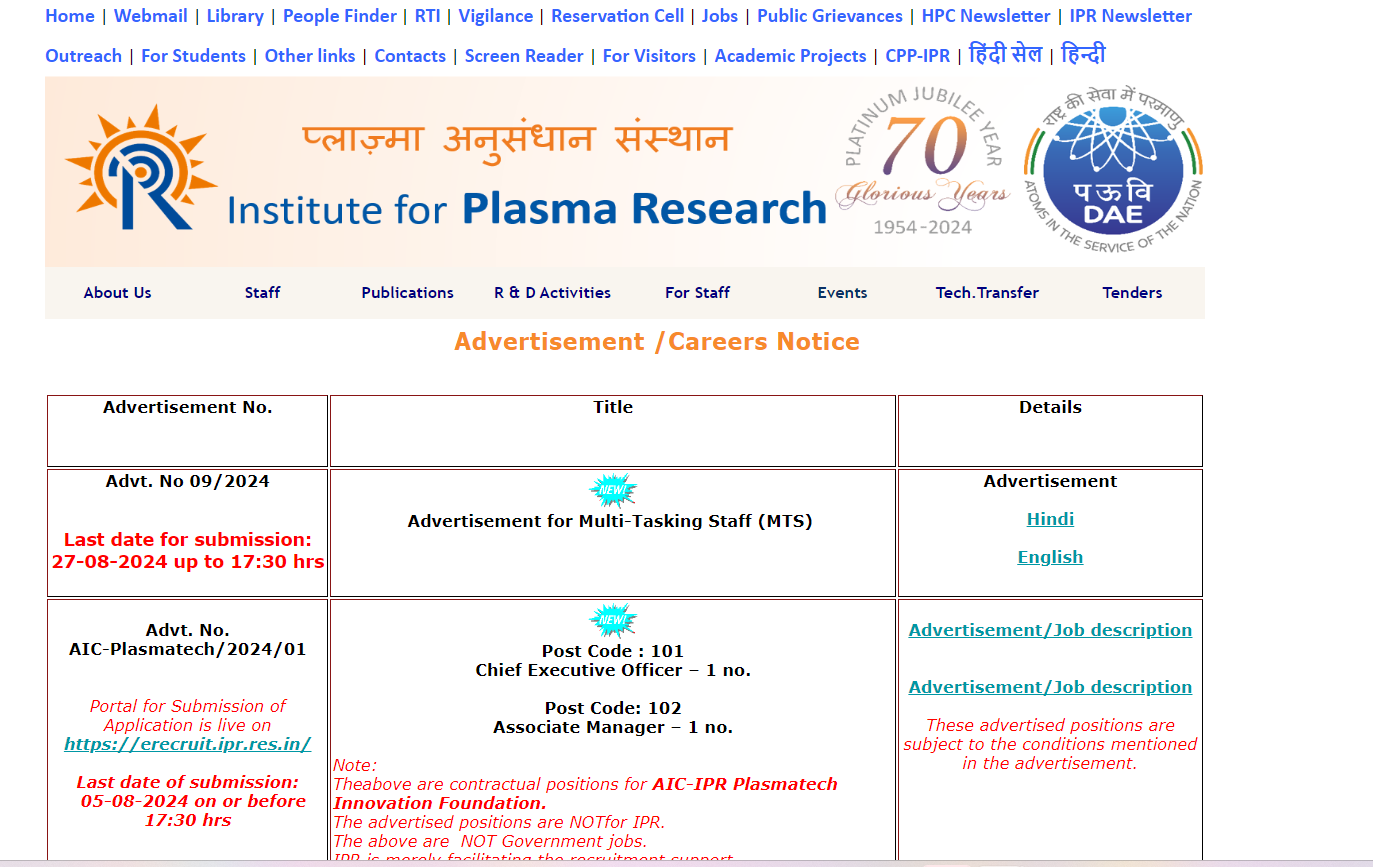Open the For Visitors link
The width and height of the screenshot is (1373, 867).
pos(649,56)
